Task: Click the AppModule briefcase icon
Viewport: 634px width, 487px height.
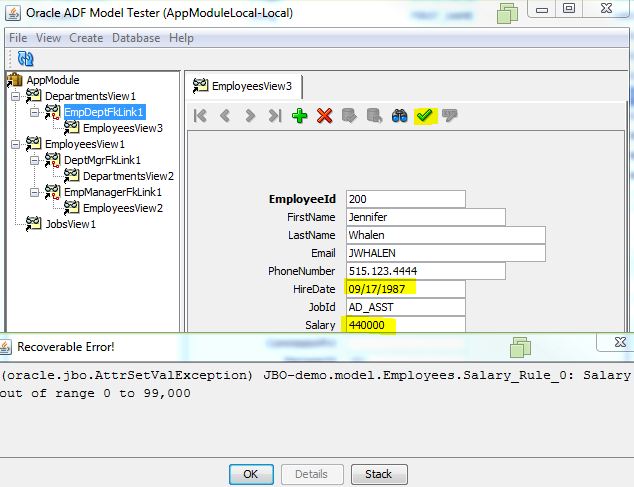Action: click(15, 80)
